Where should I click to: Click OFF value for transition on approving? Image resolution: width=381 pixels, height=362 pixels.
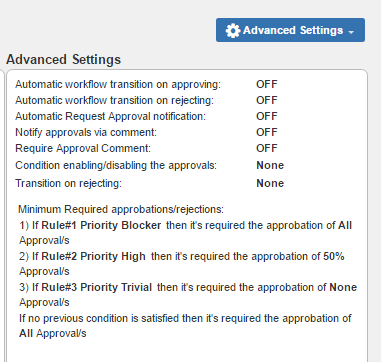coord(267,84)
